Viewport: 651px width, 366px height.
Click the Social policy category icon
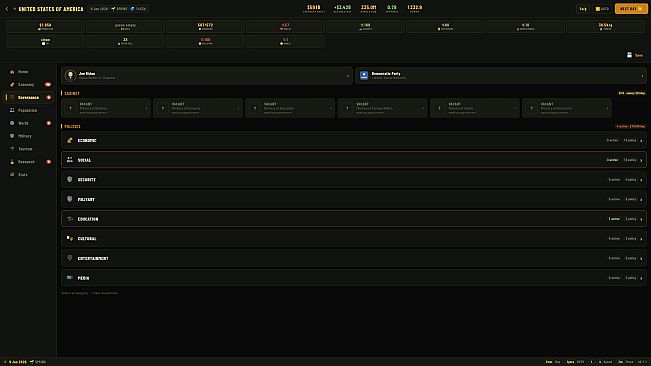click(70, 160)
